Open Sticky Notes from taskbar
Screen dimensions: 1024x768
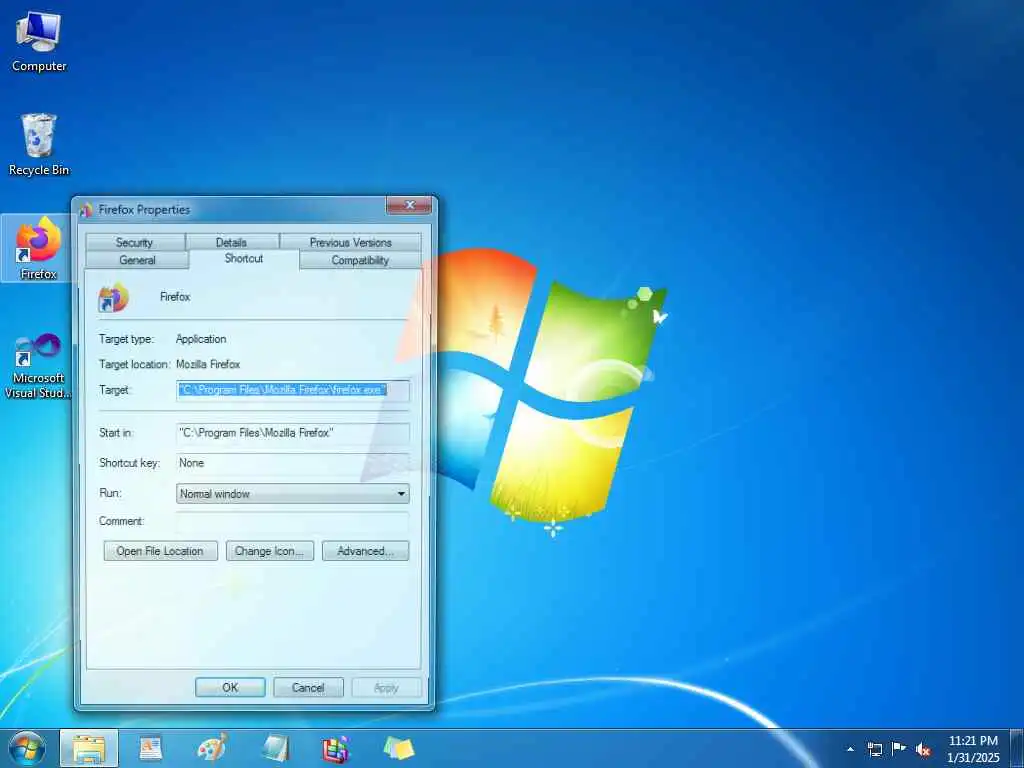[398, 748]
